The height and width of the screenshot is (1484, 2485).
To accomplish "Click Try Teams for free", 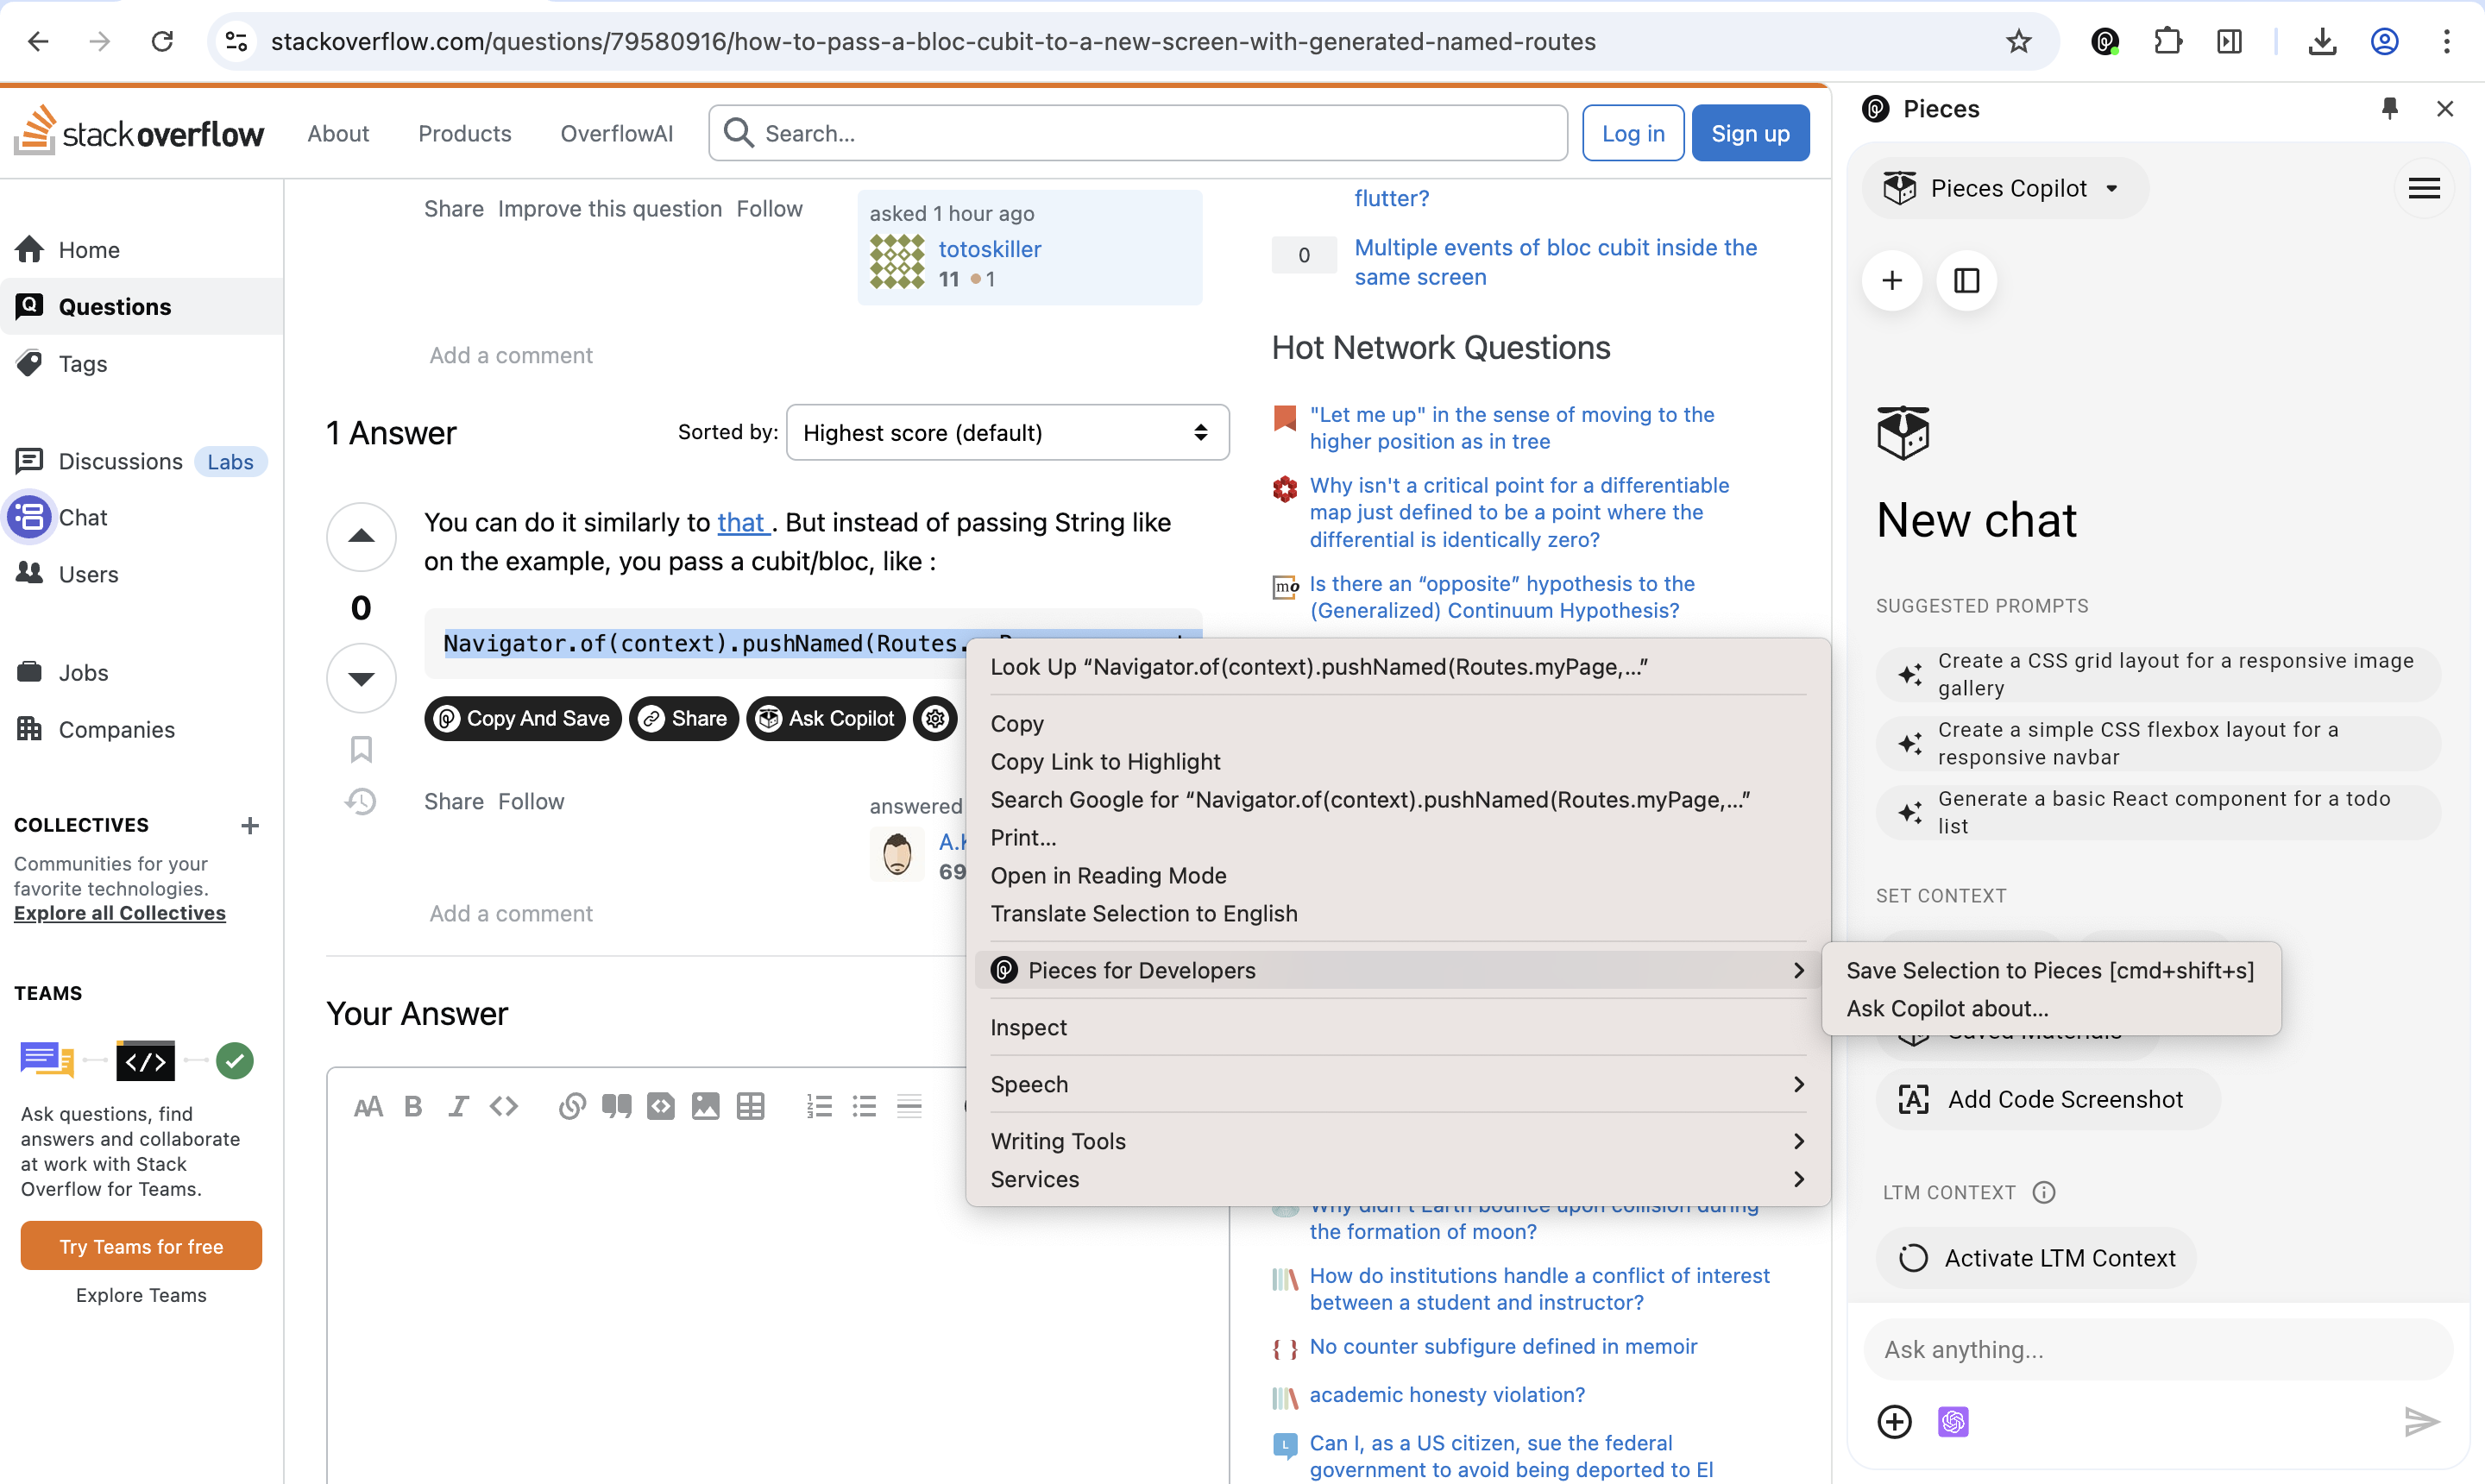I will (141, 1246).
